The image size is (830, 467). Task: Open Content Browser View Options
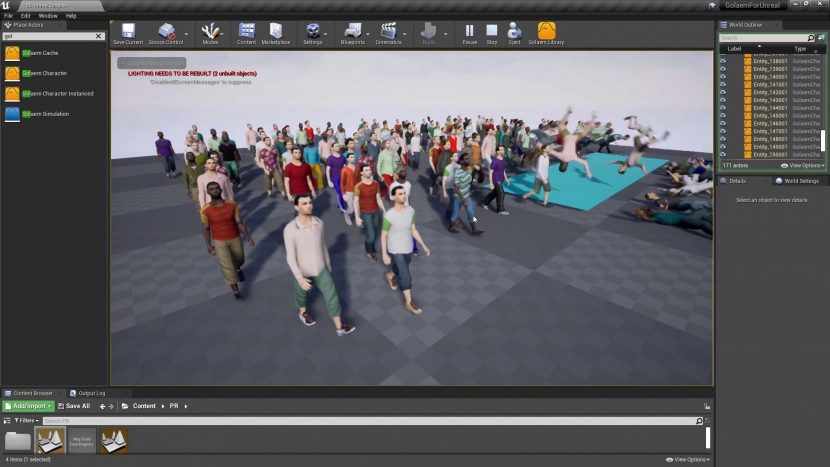point(688,460)
